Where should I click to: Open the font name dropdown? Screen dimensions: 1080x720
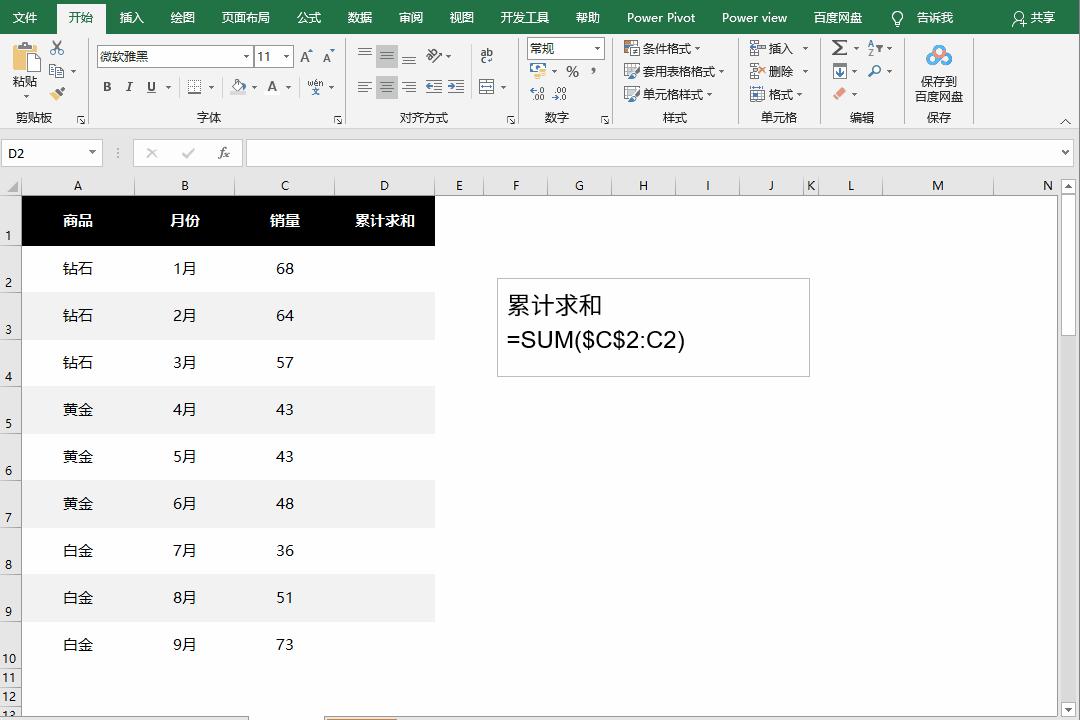(x=246, y=56)
